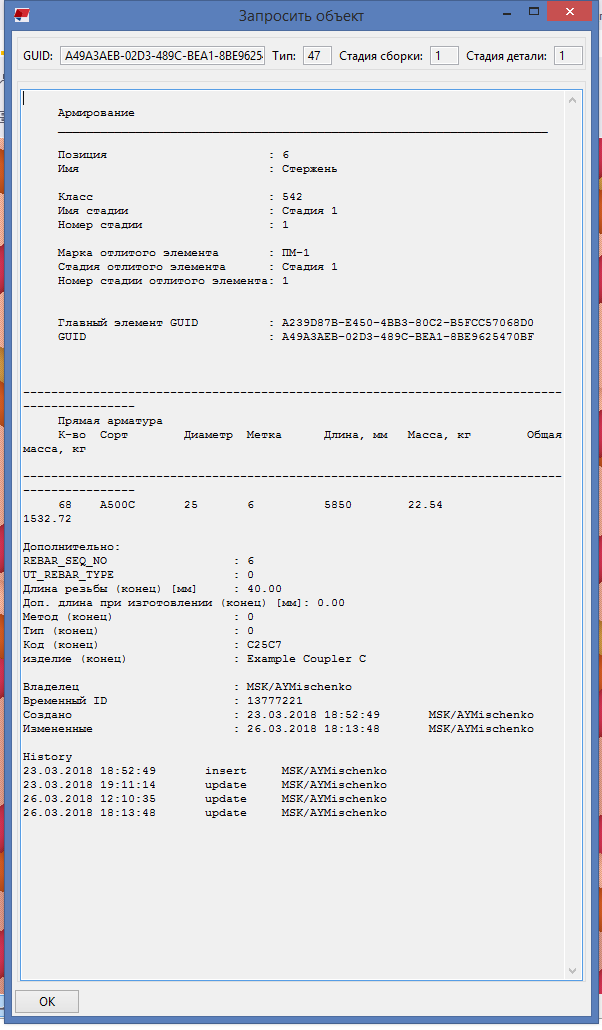Viewport: 602px width, 1030px height.
Task: Maximize the Запросить объект window
Action: (x=532, y=11)
